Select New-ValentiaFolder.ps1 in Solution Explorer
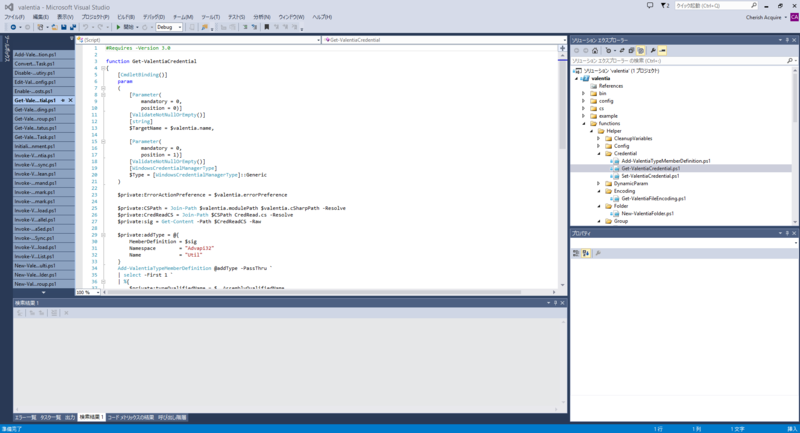800x433 pixels. pos(647,214)
